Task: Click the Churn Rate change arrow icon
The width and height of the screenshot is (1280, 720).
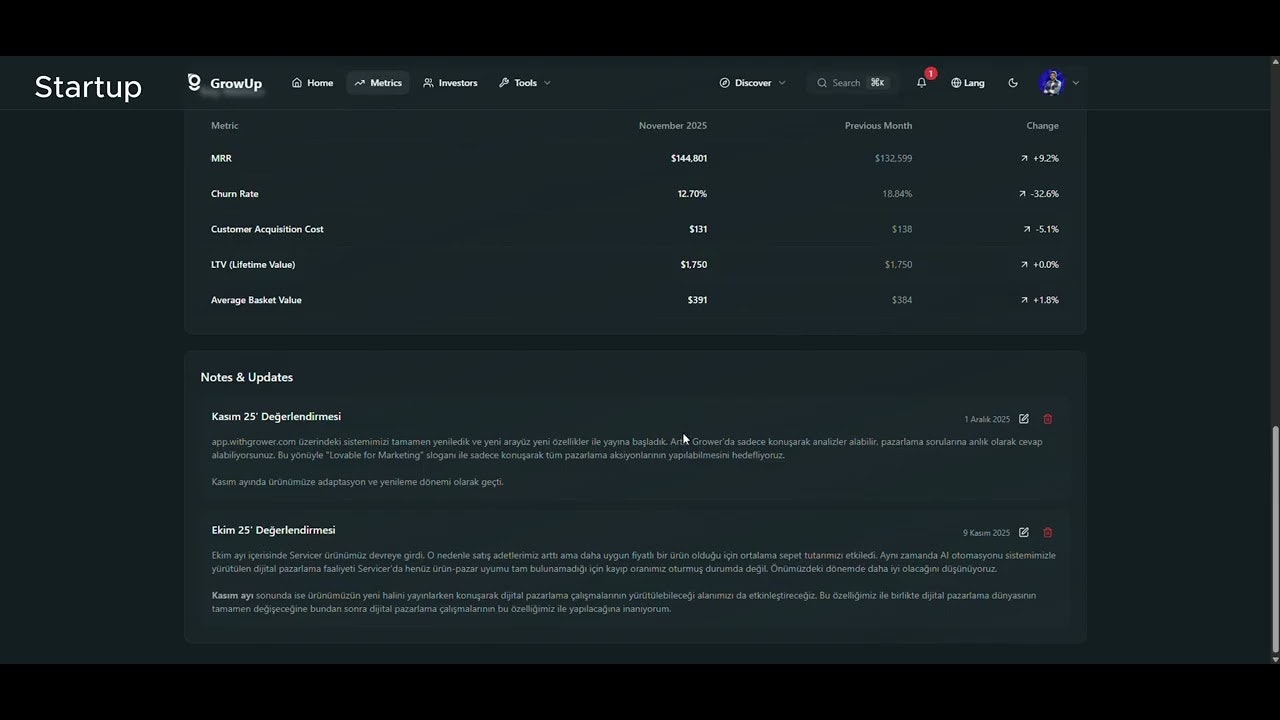Action: (x=1022, y=194)
